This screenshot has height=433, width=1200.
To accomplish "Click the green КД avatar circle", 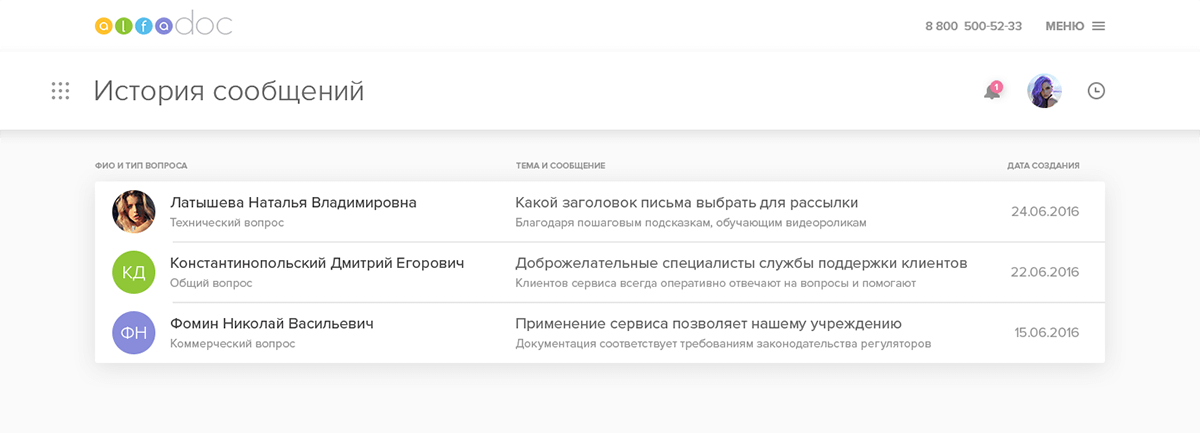I will 134,272.
